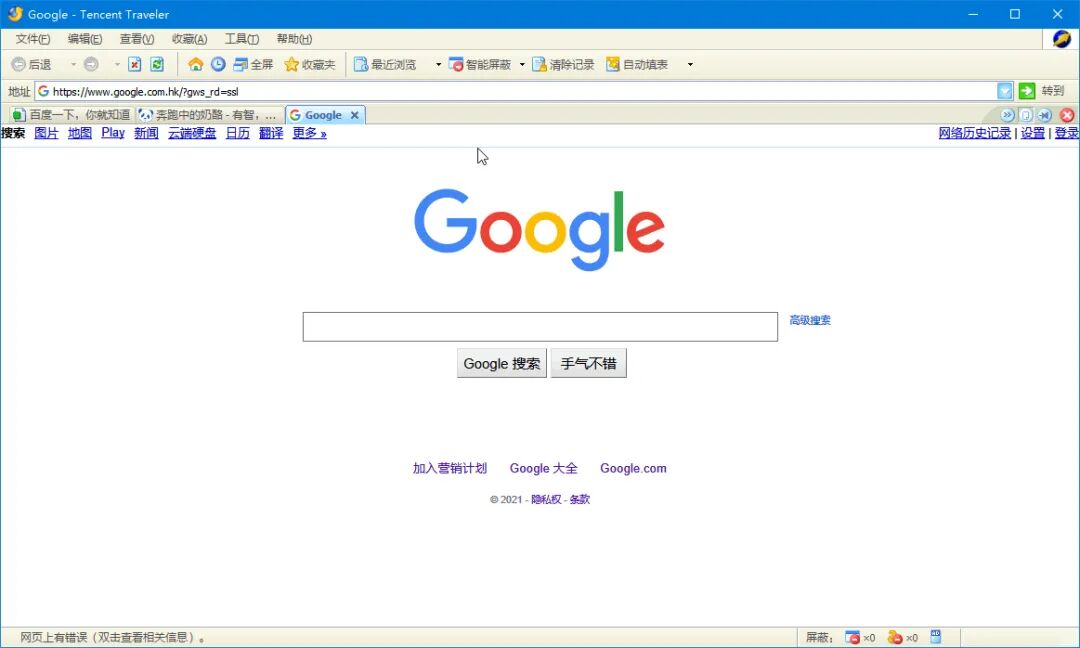Open 收藏(A) menu

pyautogui.click(x=189, y=39)
